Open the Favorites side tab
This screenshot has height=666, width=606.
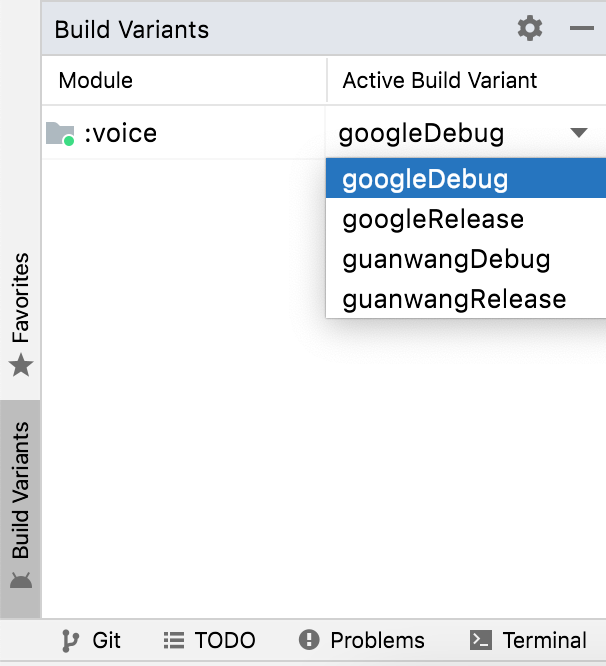click(x=20, y=315)
